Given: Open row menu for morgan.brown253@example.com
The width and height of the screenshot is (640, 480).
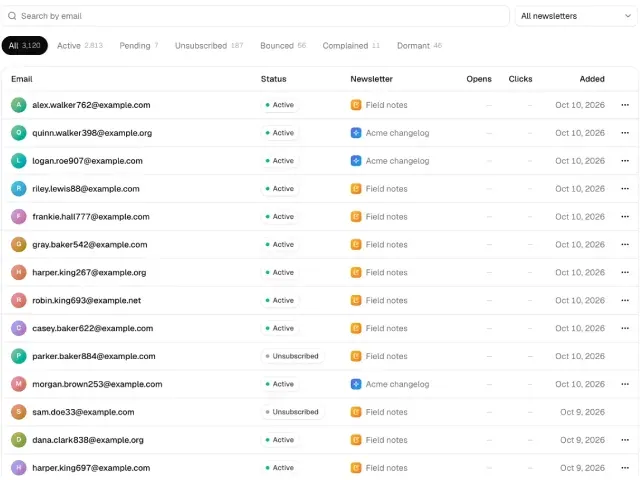Looking at the screenshot, I should click(624, 384).
